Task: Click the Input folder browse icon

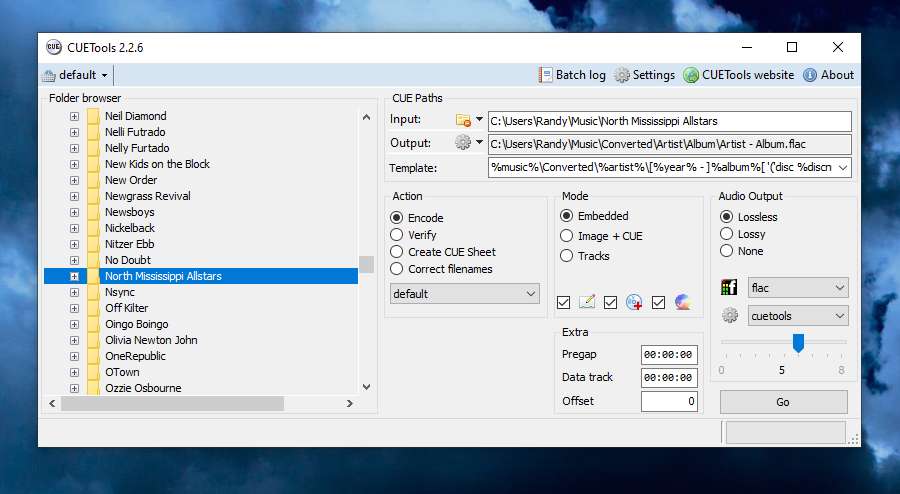Action: point(463,120)
